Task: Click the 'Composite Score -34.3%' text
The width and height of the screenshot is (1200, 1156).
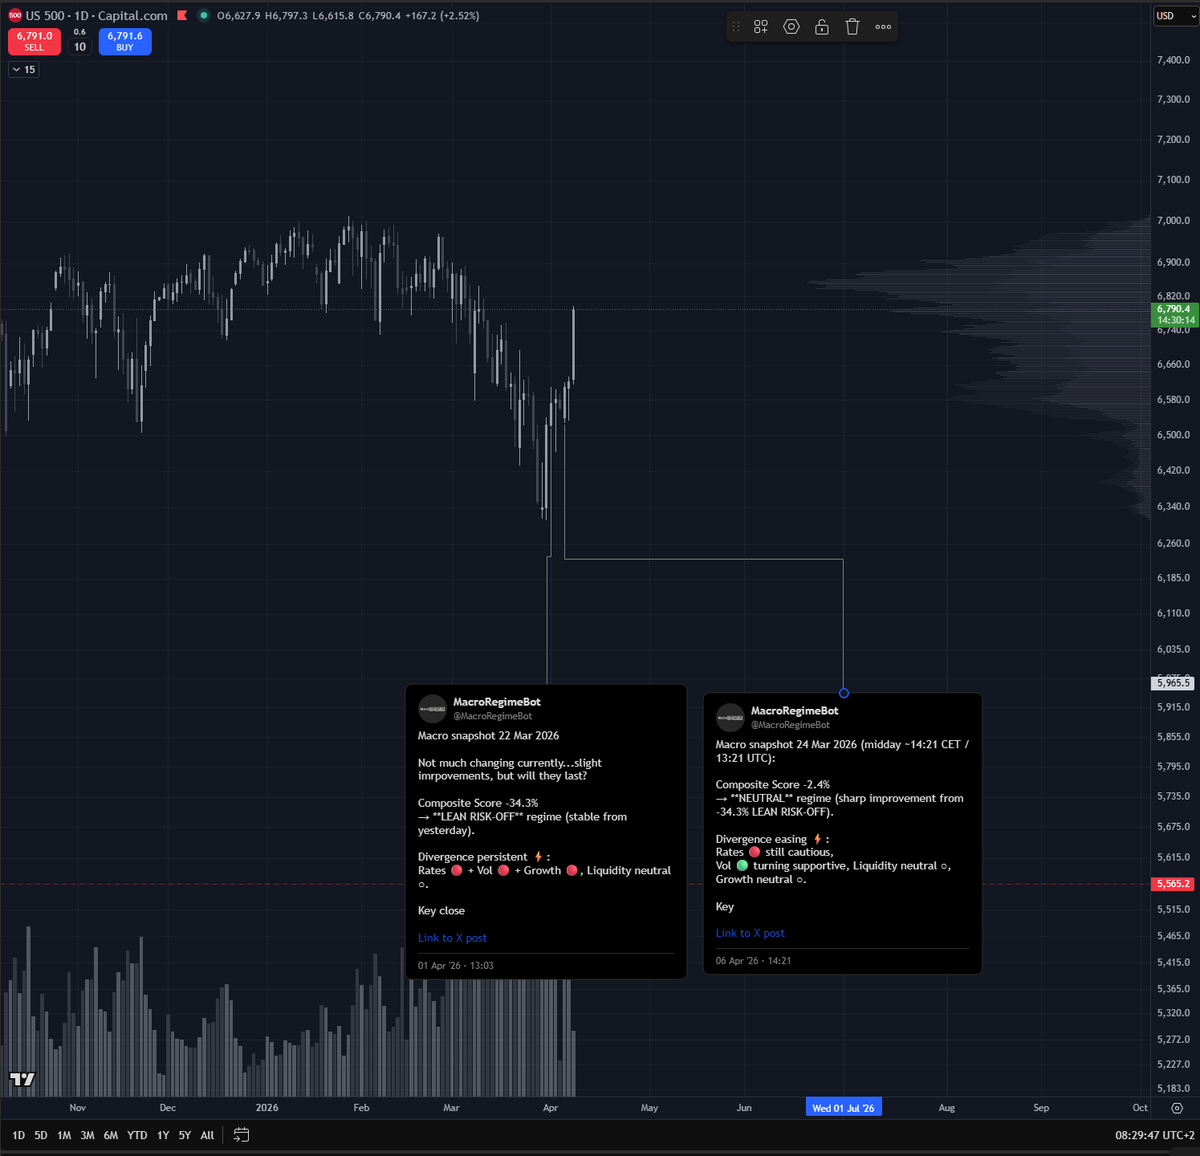Action: [478, 803]
